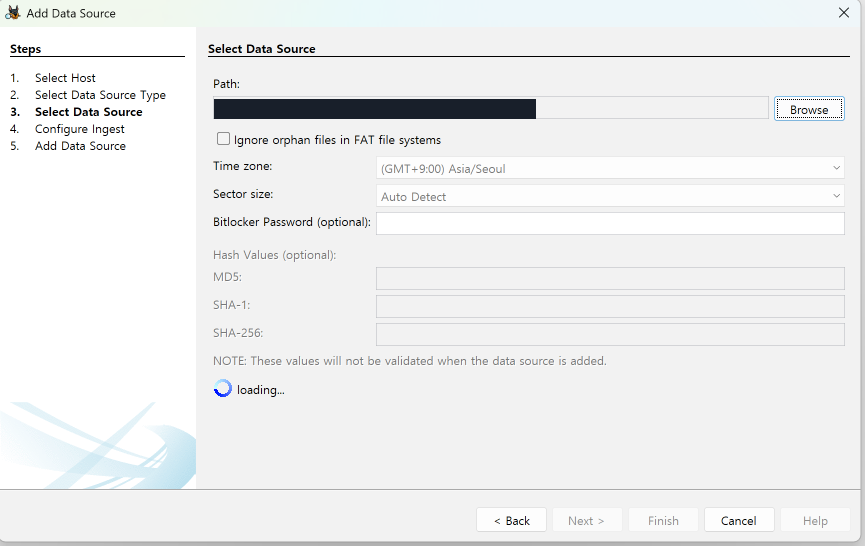
Task: Click the Hash Values (optional) label
Action: 275,255
